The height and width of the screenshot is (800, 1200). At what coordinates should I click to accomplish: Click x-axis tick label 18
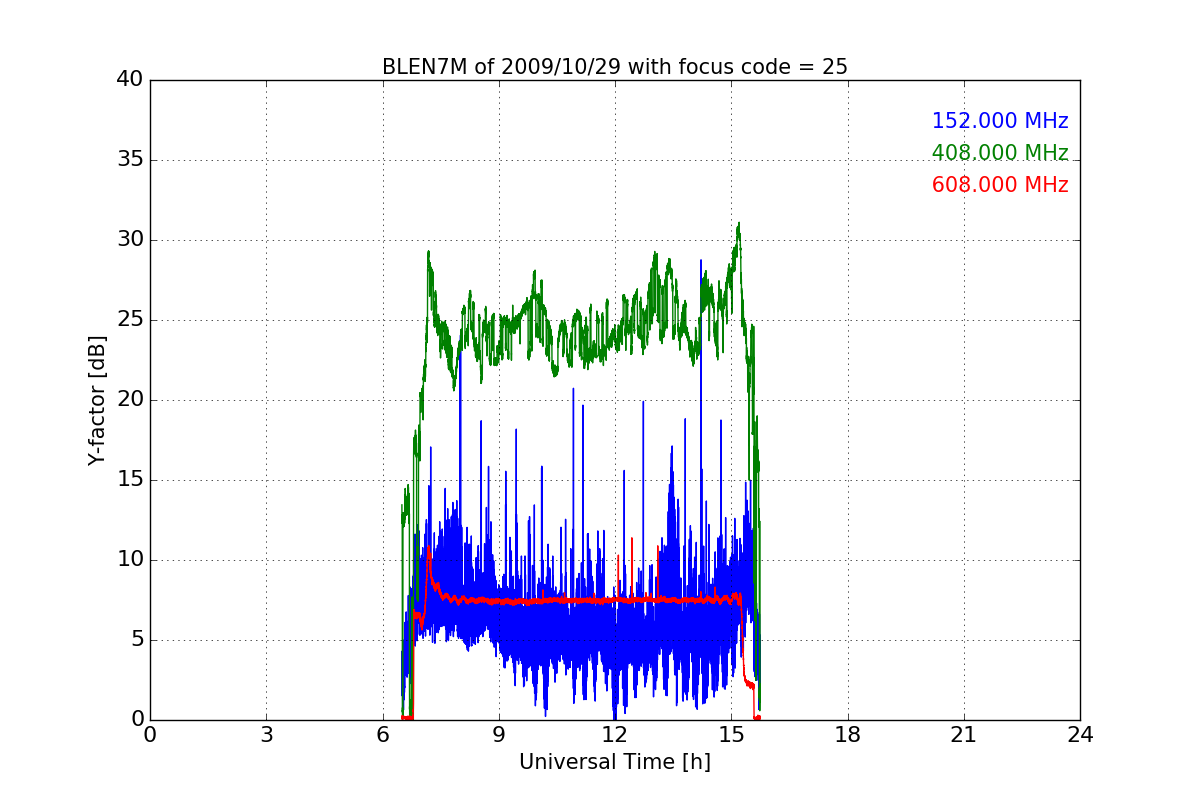(x=848, y=735)
